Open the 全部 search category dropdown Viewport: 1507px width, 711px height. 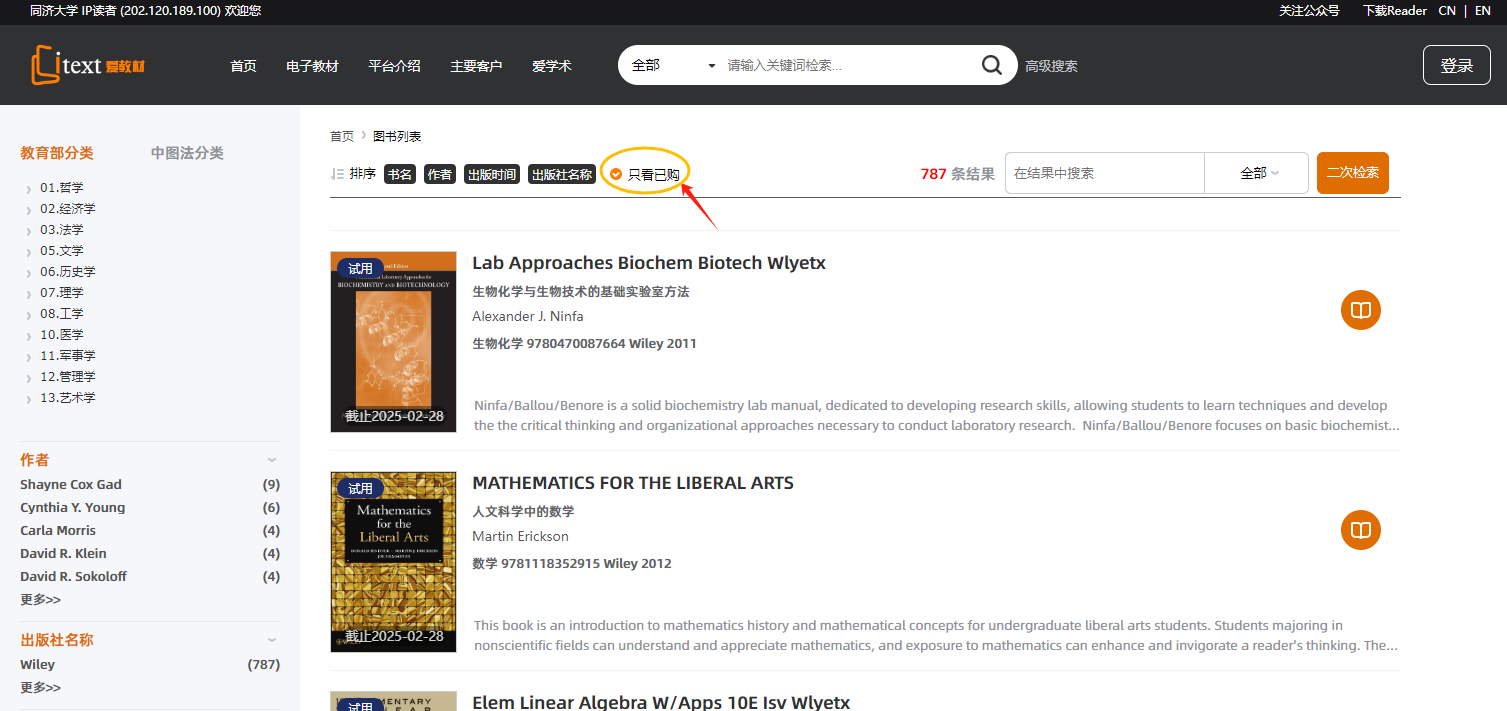pyautogui.click(x=673, y=66)
